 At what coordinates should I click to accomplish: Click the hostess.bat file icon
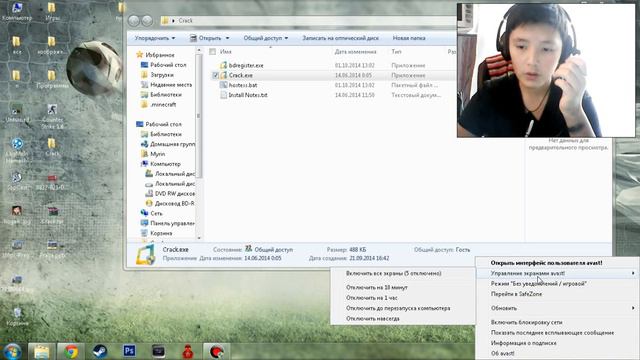pos(223,85)
